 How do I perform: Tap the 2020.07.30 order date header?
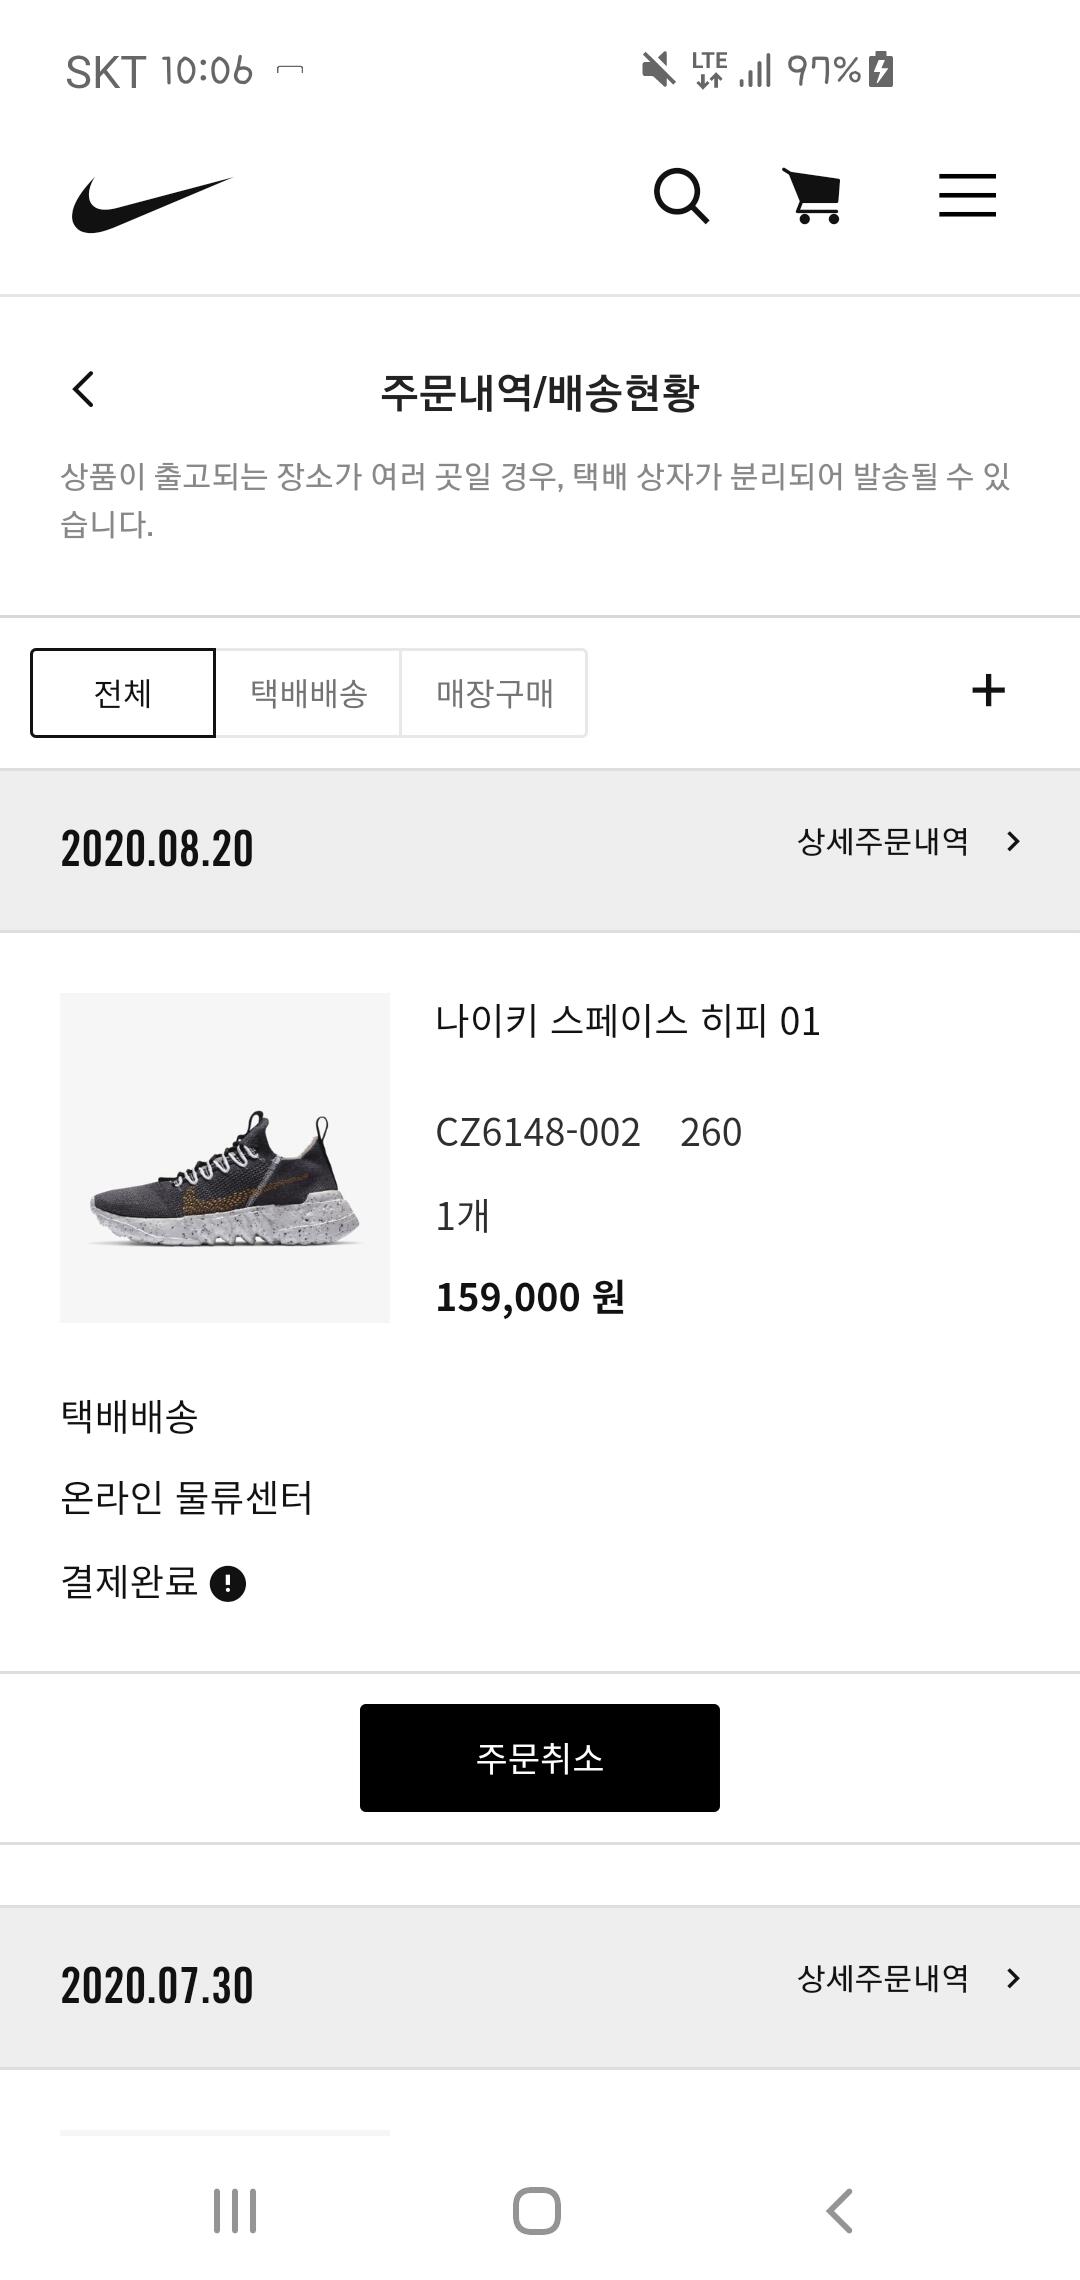[157, 1986]
